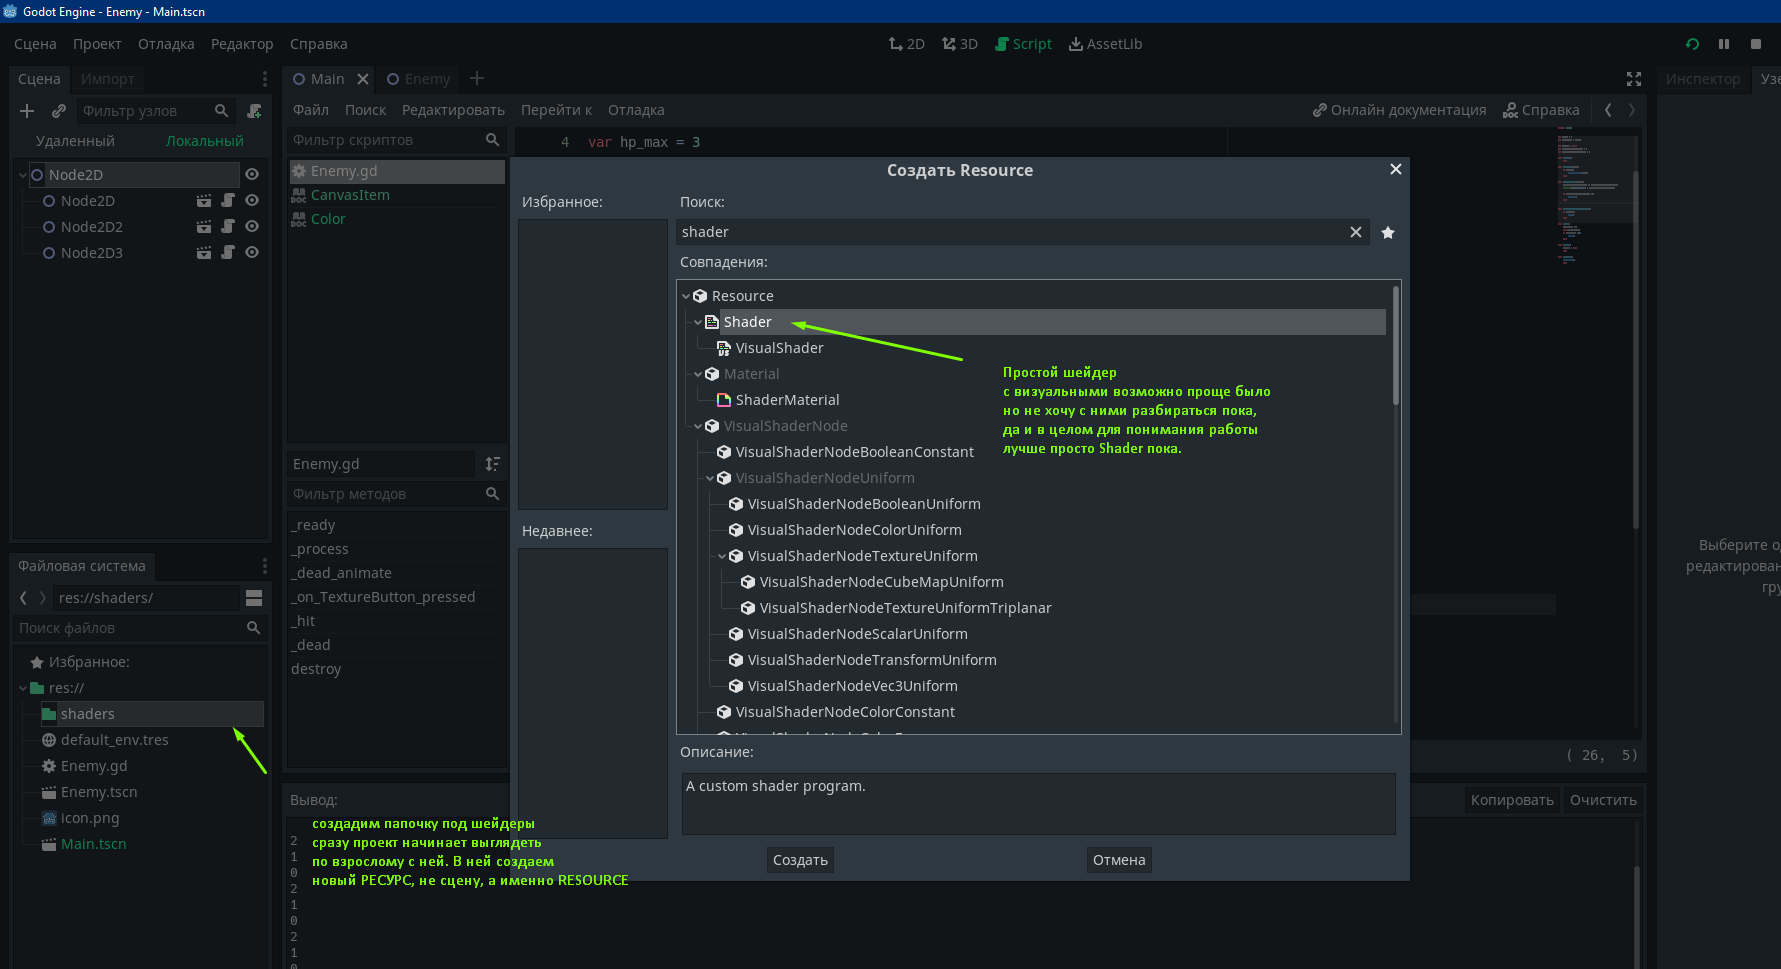
Task: Toggle method sorting icon beside Enemy.gd
Action: tap(492, 464)
